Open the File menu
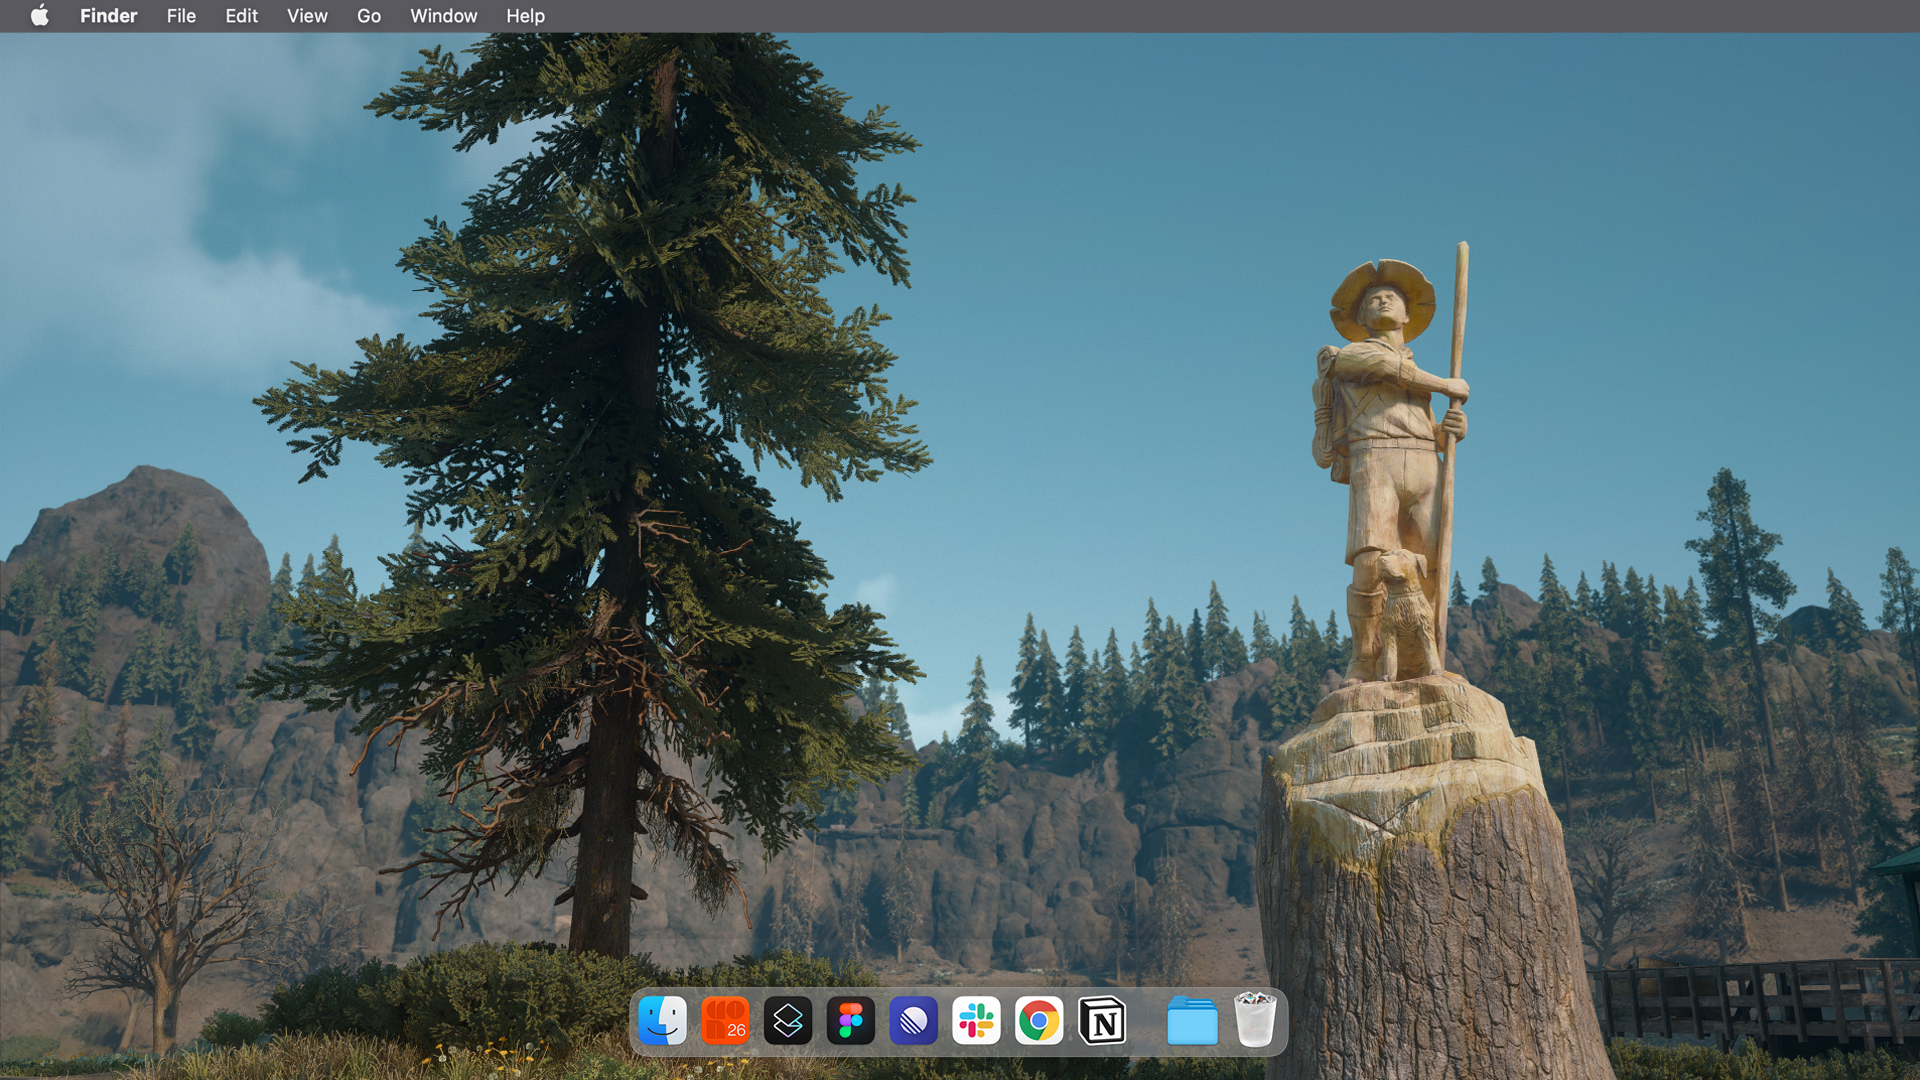The width and height of the screenshot is (1920, 1080). click(x=181, y=16)
